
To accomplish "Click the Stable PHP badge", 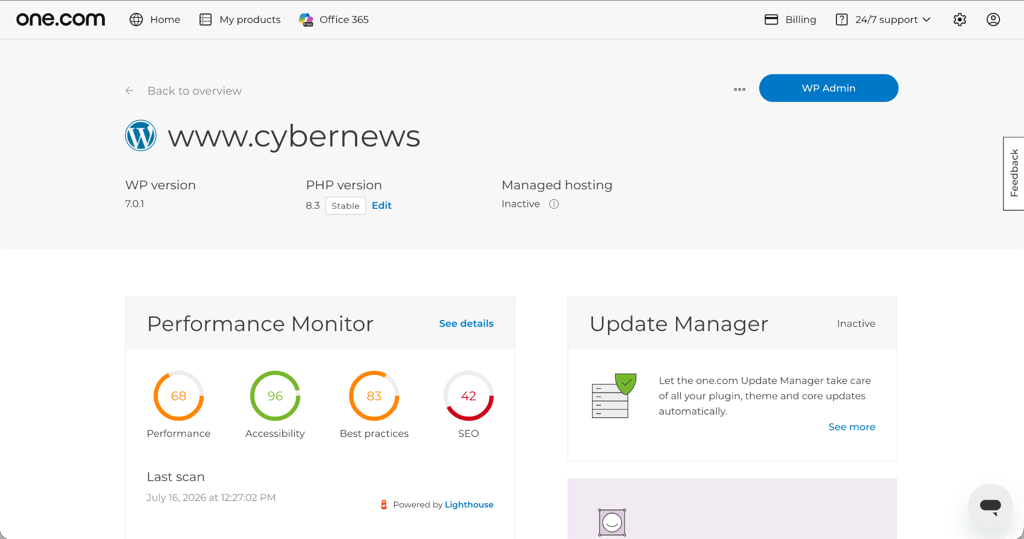I will (345, 206).
